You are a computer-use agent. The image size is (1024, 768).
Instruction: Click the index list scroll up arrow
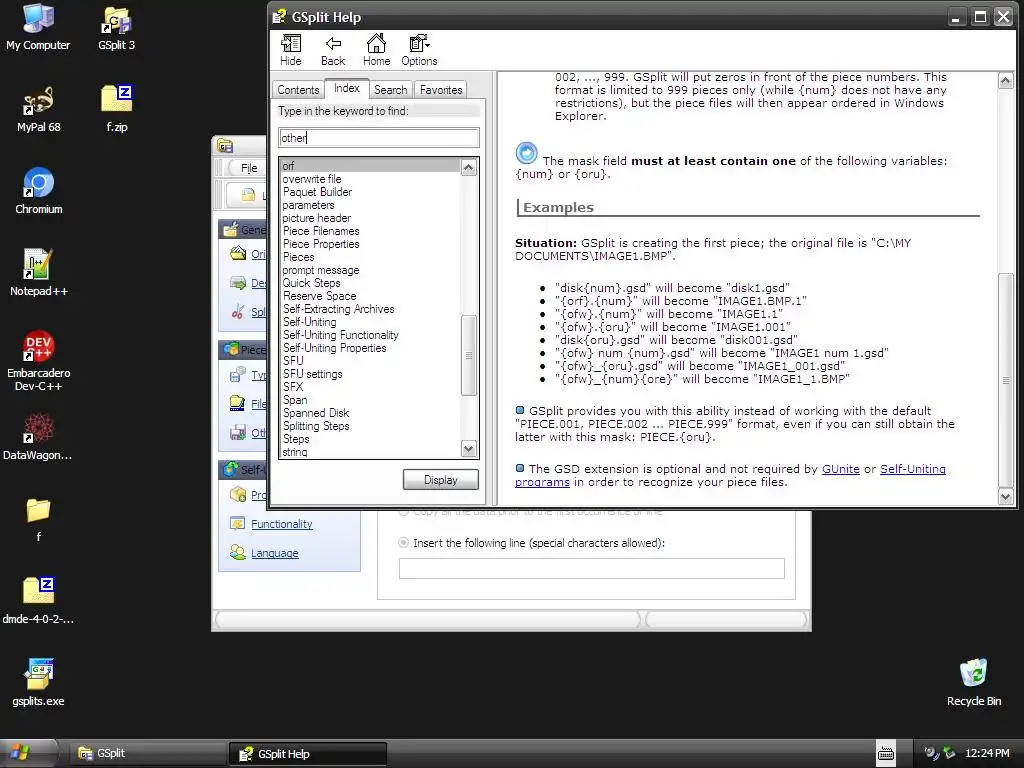[468, 168]
